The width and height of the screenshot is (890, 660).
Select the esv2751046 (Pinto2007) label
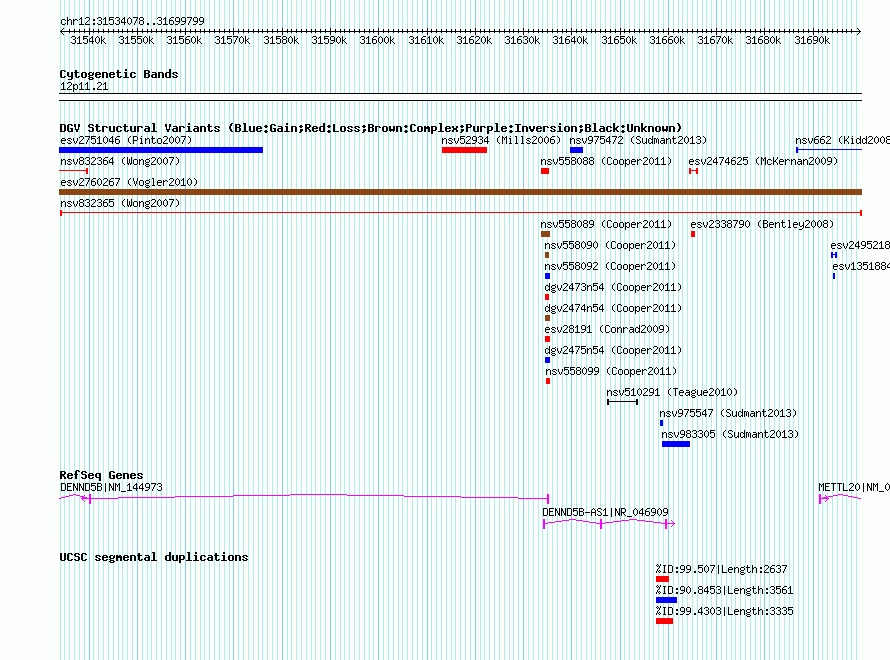coord(126,140)
